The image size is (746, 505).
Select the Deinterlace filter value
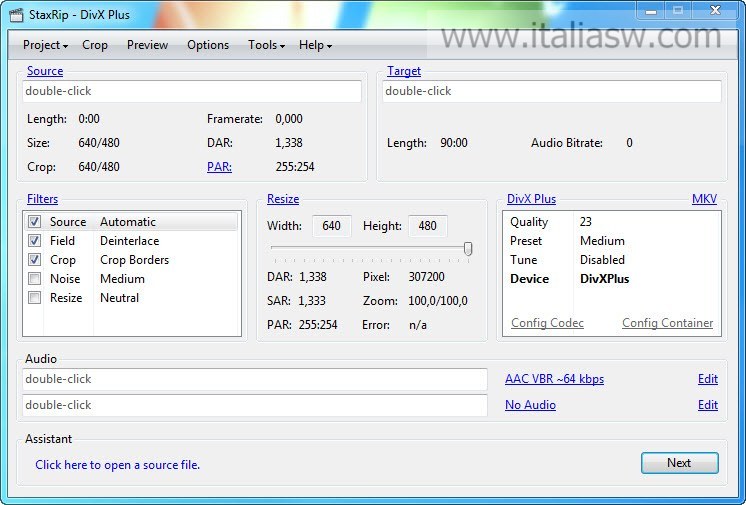[129, 241]
